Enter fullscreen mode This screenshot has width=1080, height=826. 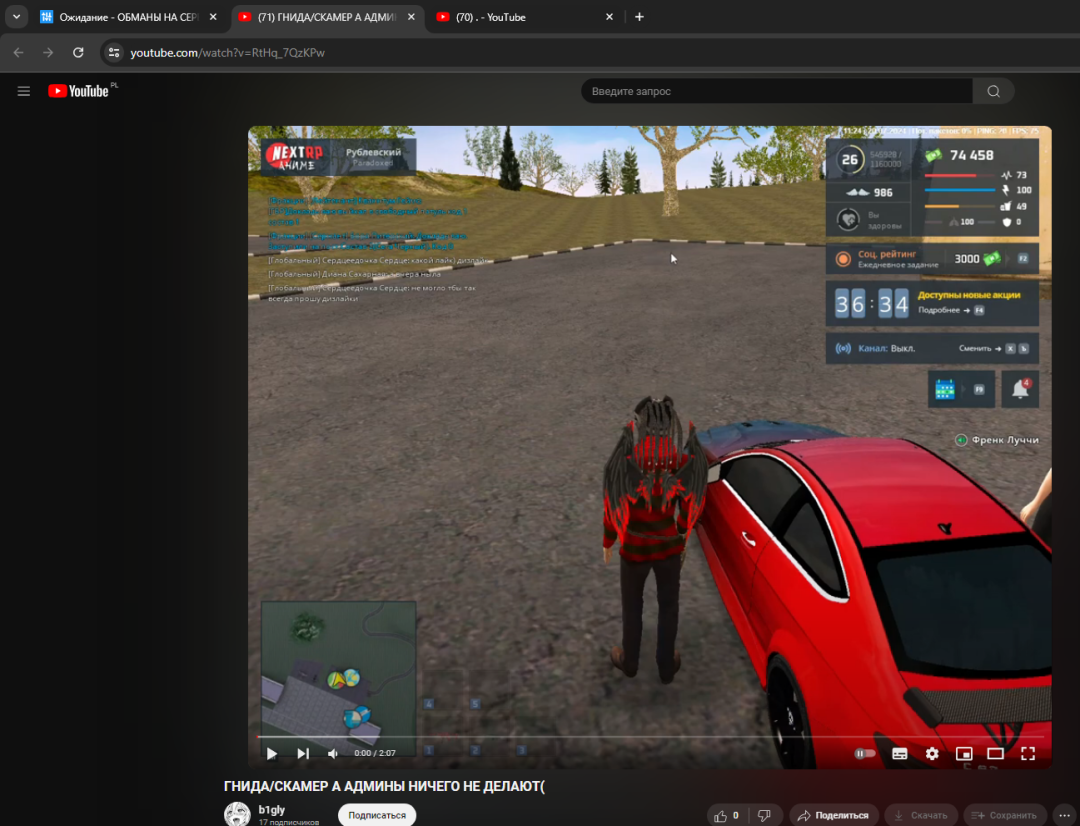tap(1027, 753)
